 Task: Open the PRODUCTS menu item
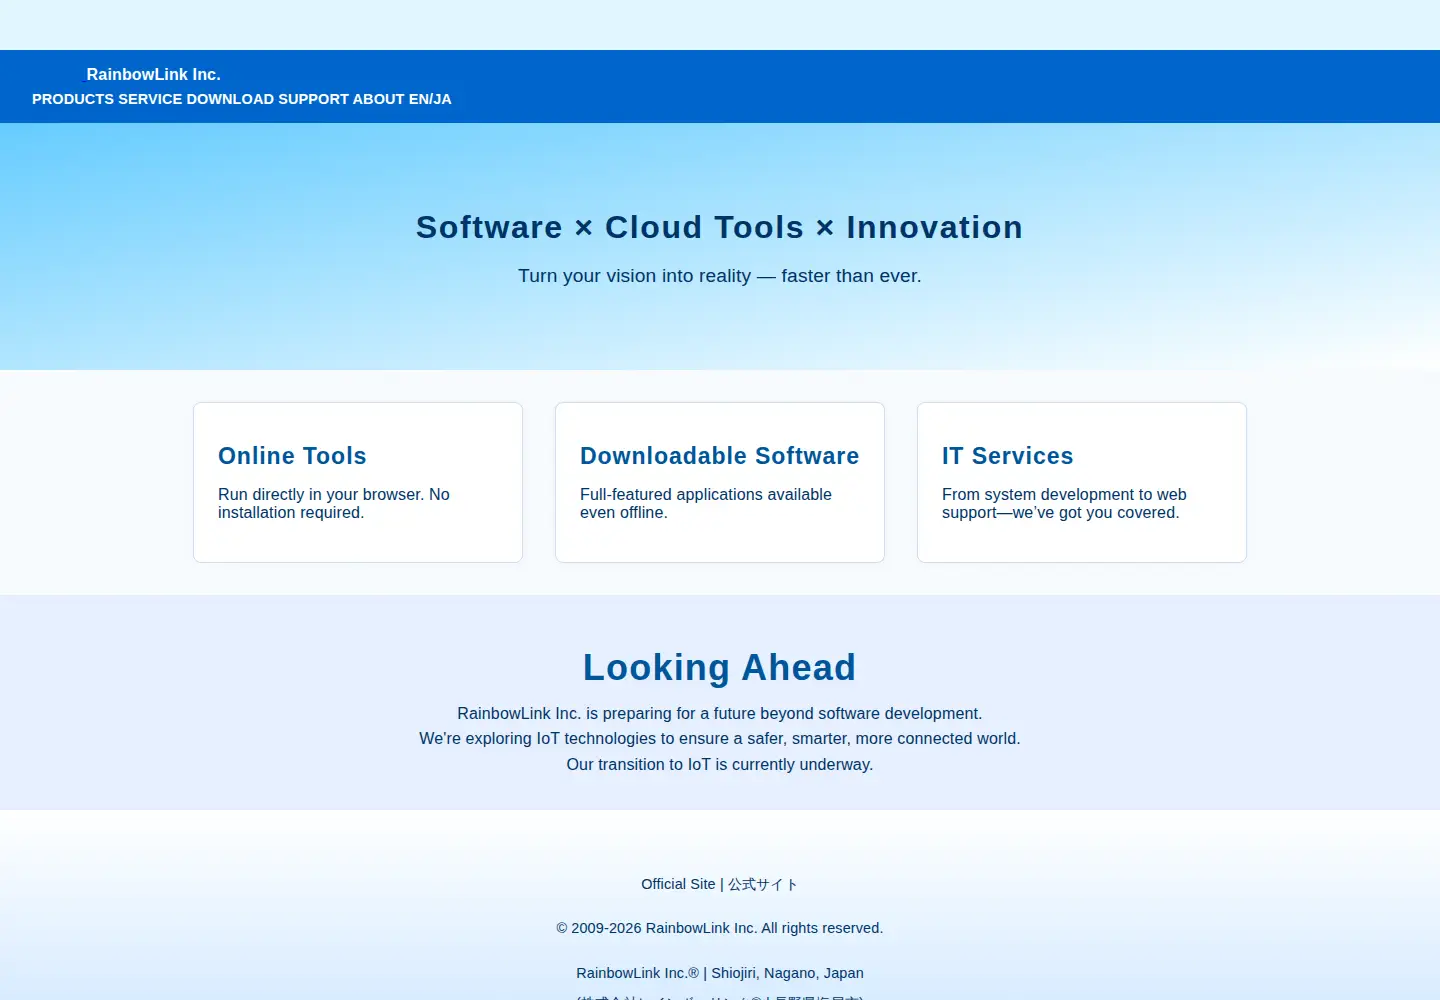click(x=73, y=99)
